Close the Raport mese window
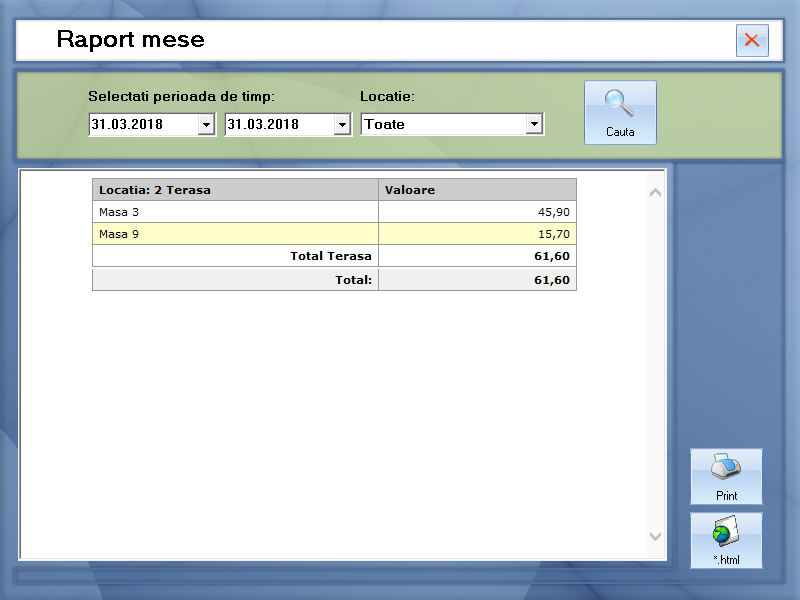Image resolution: width=800 pixels, height=600 pixels. (752, 40)
